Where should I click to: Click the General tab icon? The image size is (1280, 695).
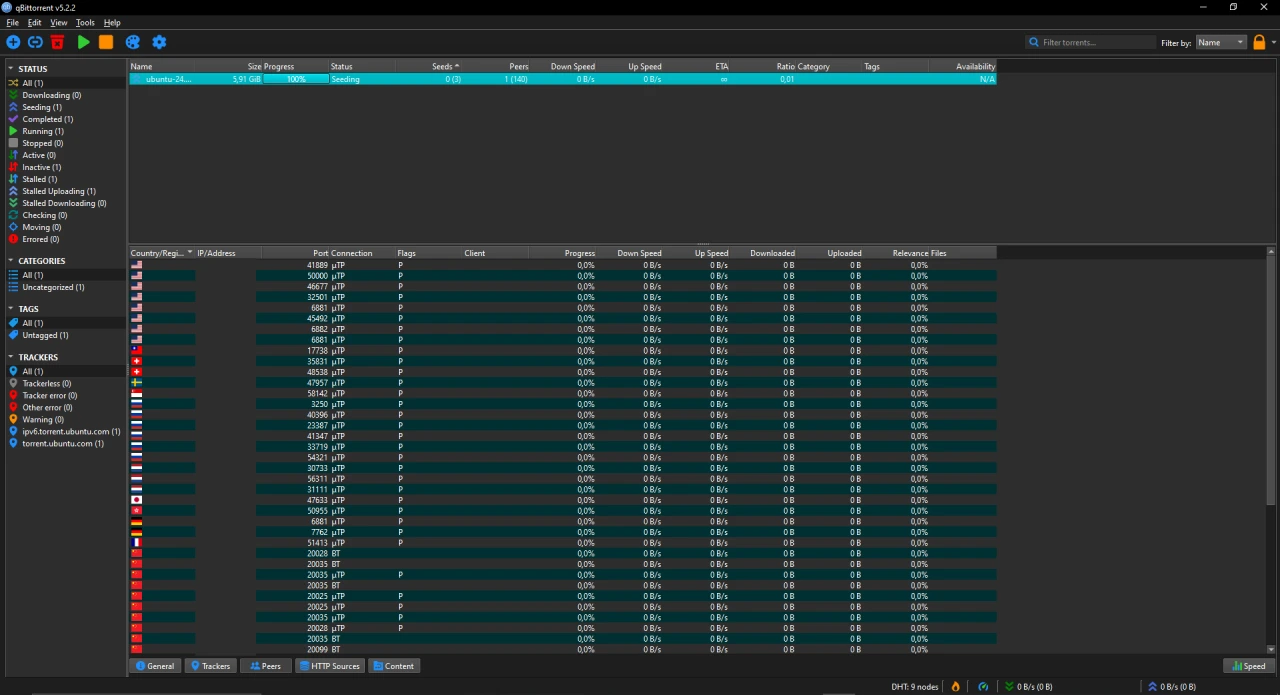coord(140,666)
